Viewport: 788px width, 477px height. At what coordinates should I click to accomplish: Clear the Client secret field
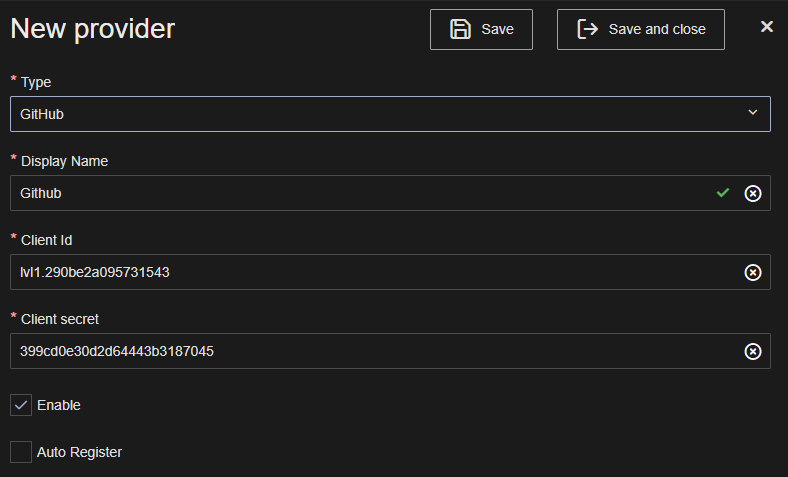tap(753, 351)
